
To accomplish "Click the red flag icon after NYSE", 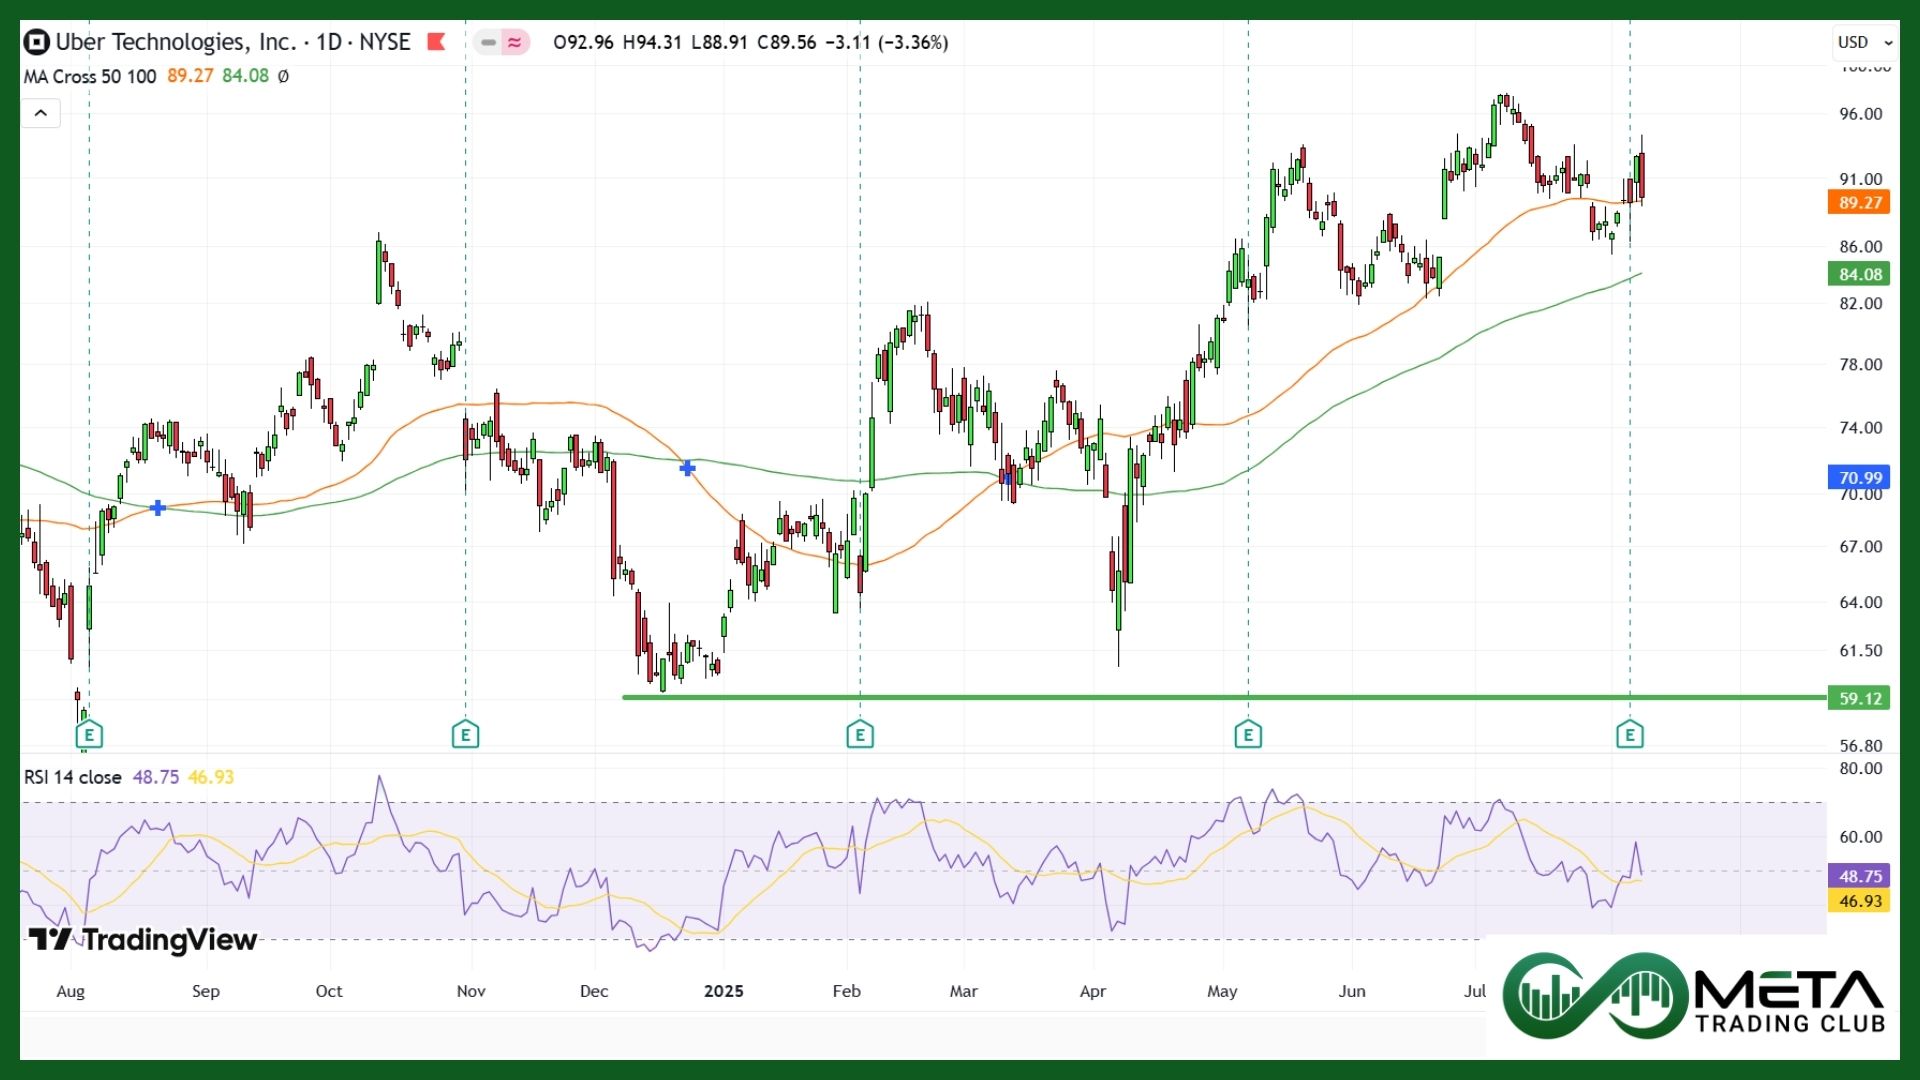I will tap(436, 42).
